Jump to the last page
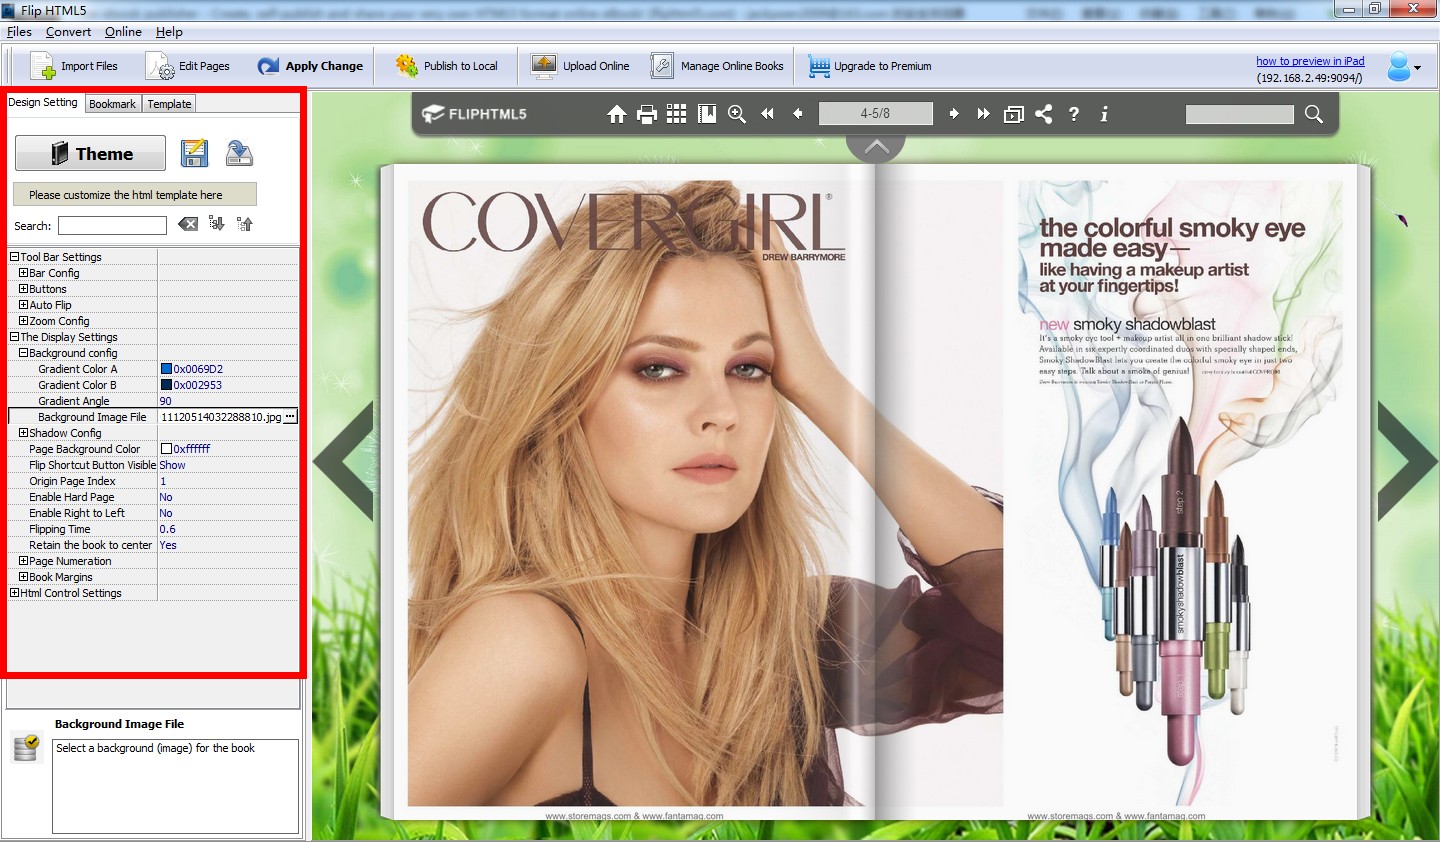The width and height of the screenshot is (1440, 842). tap(984, 114)
